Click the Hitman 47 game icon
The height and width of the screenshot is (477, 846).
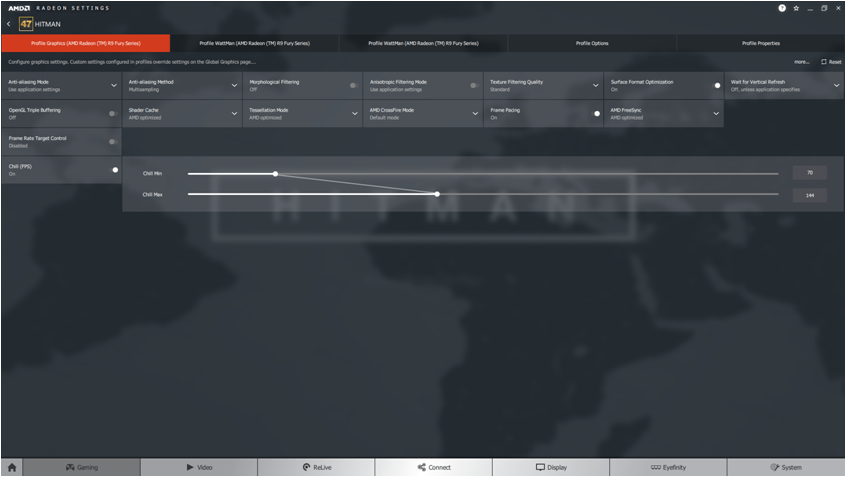point(26,24)
